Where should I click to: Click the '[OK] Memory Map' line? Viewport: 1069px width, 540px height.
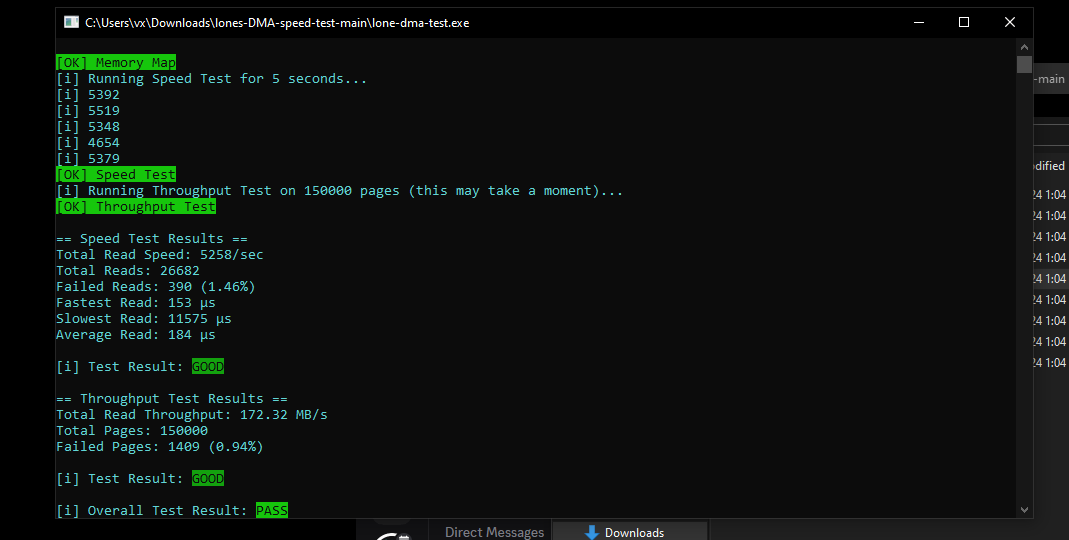pyautogui.click(x=116, y=63)
